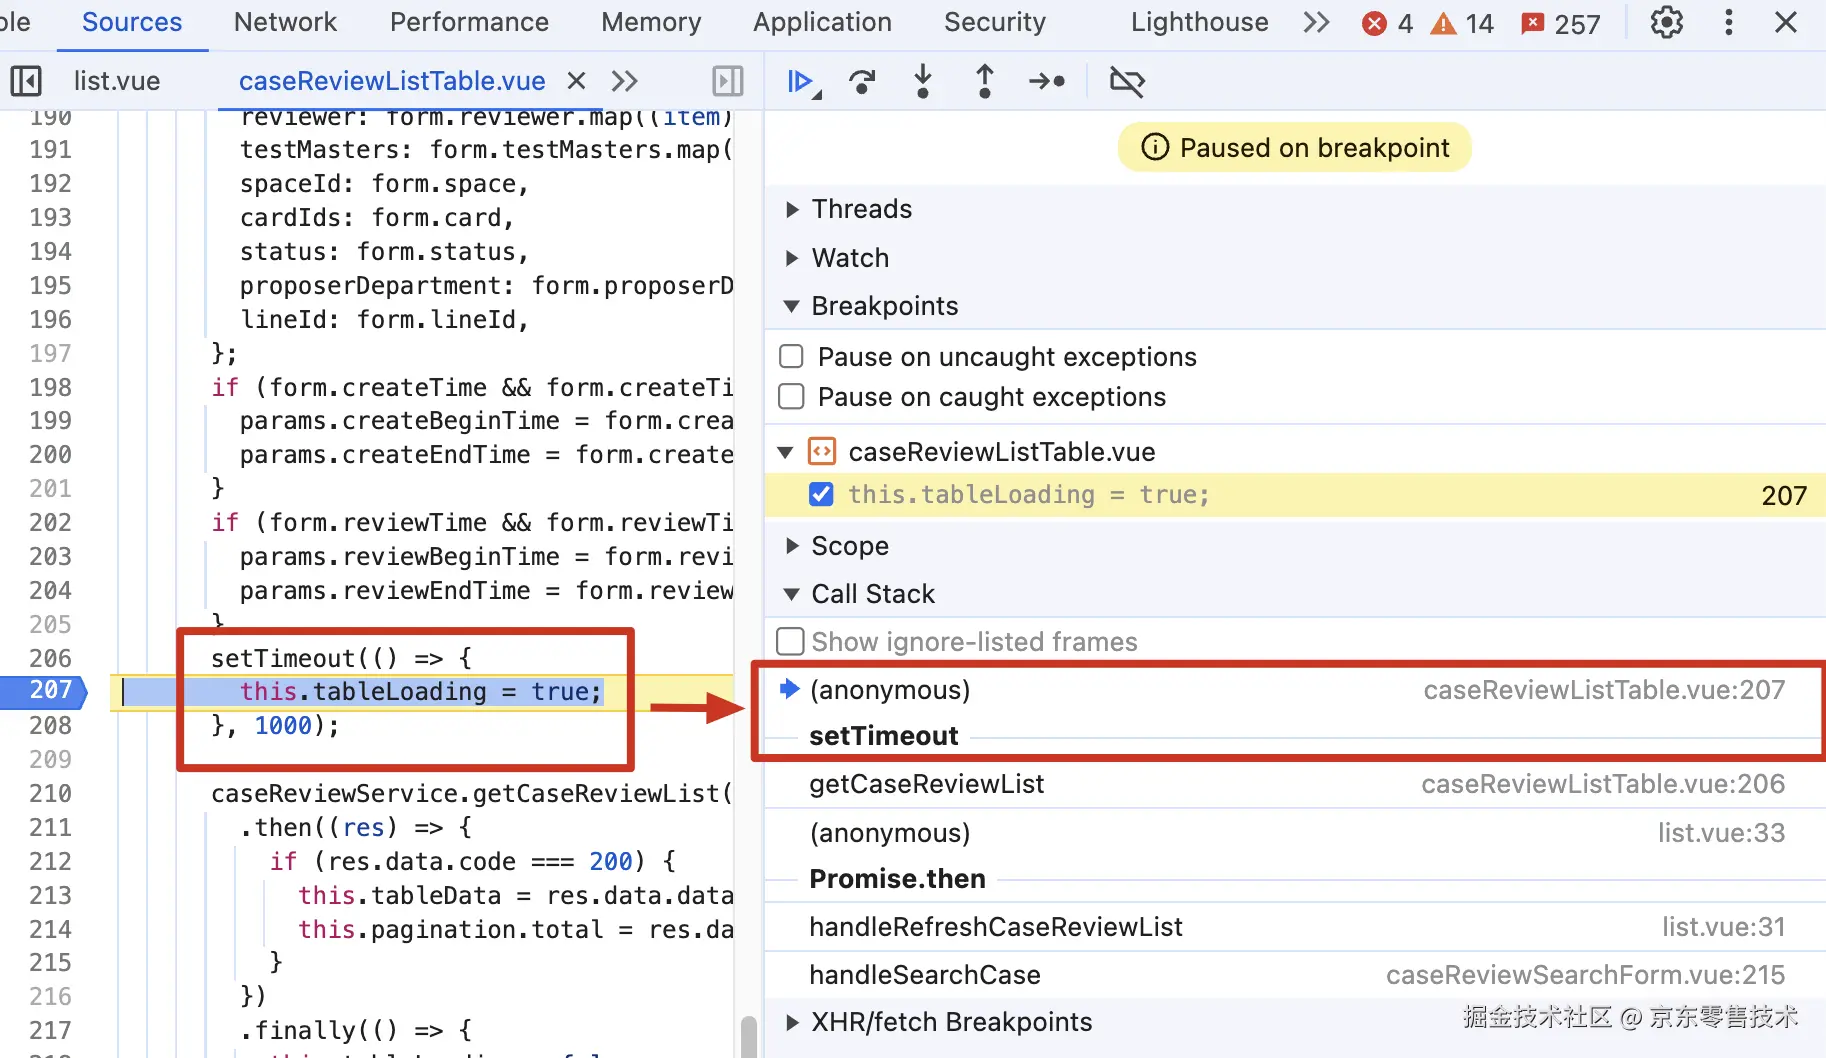
Task: Open the list.vue file tab
Action: point(117,81)
